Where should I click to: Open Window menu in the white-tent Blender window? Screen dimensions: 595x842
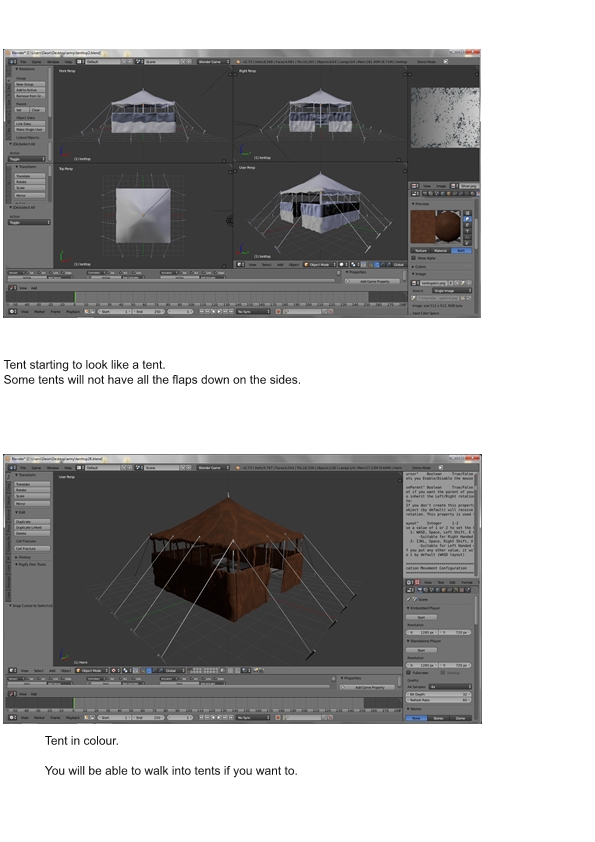click(x=53, y=62)
